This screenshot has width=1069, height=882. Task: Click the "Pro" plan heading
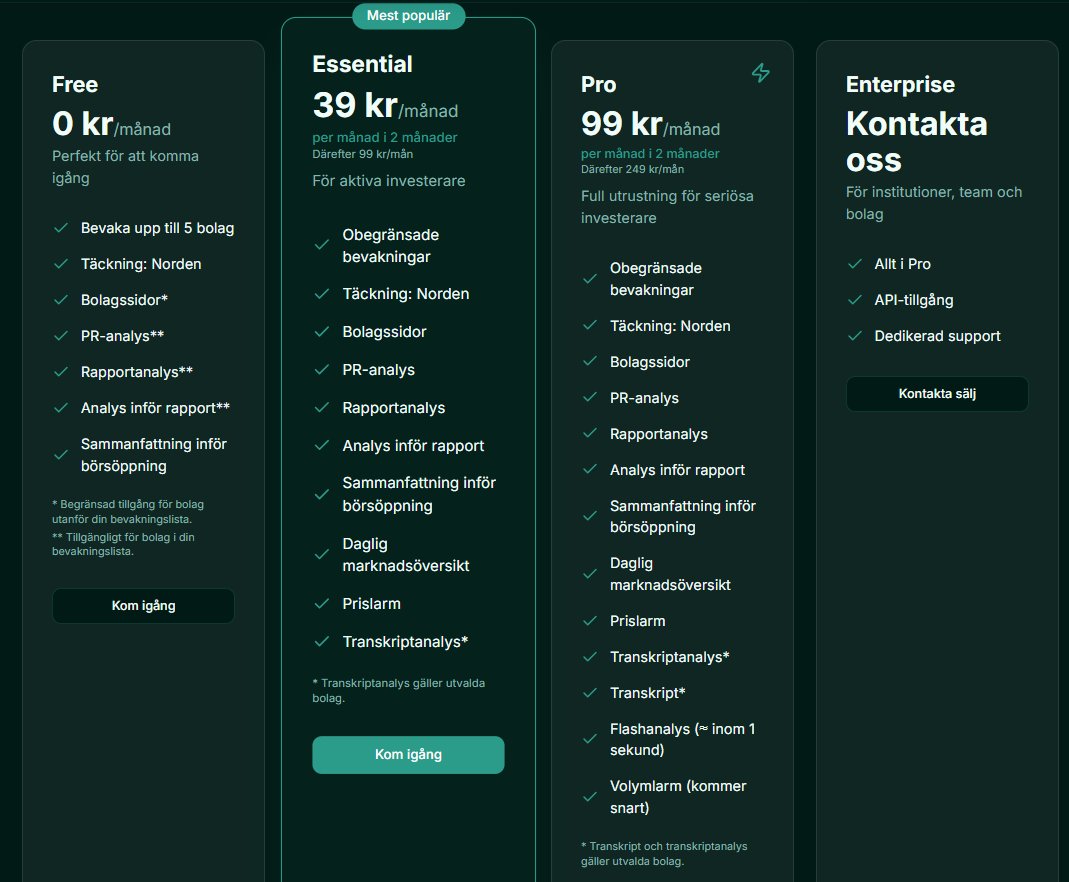point(599,85)
